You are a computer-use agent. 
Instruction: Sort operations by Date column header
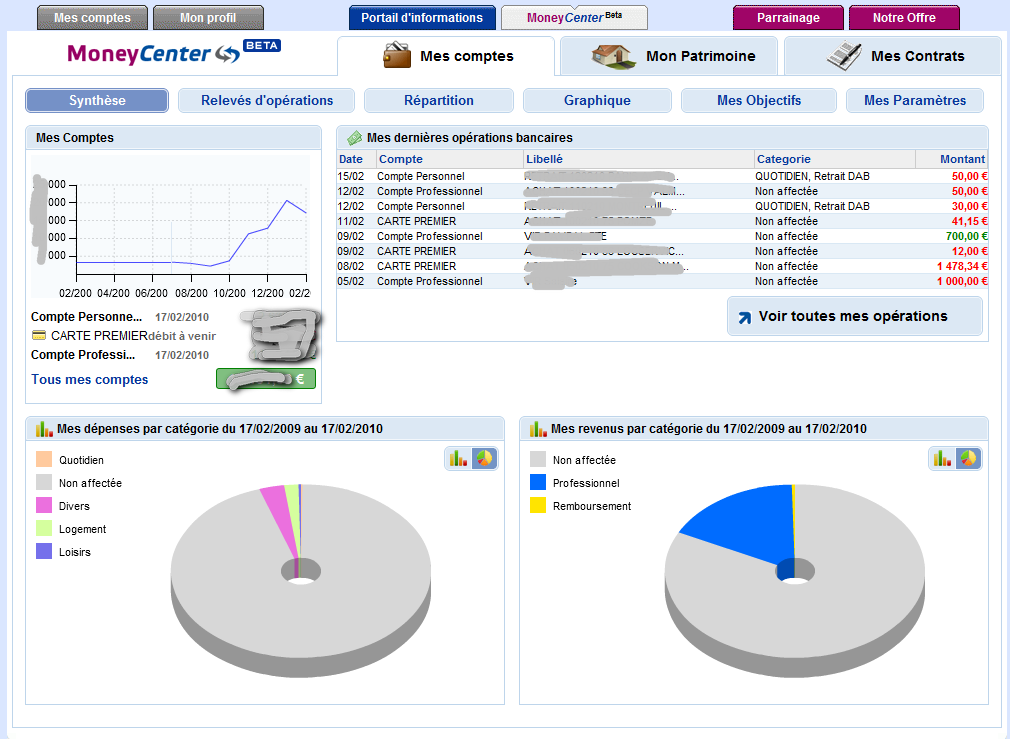tap(351, 159)
